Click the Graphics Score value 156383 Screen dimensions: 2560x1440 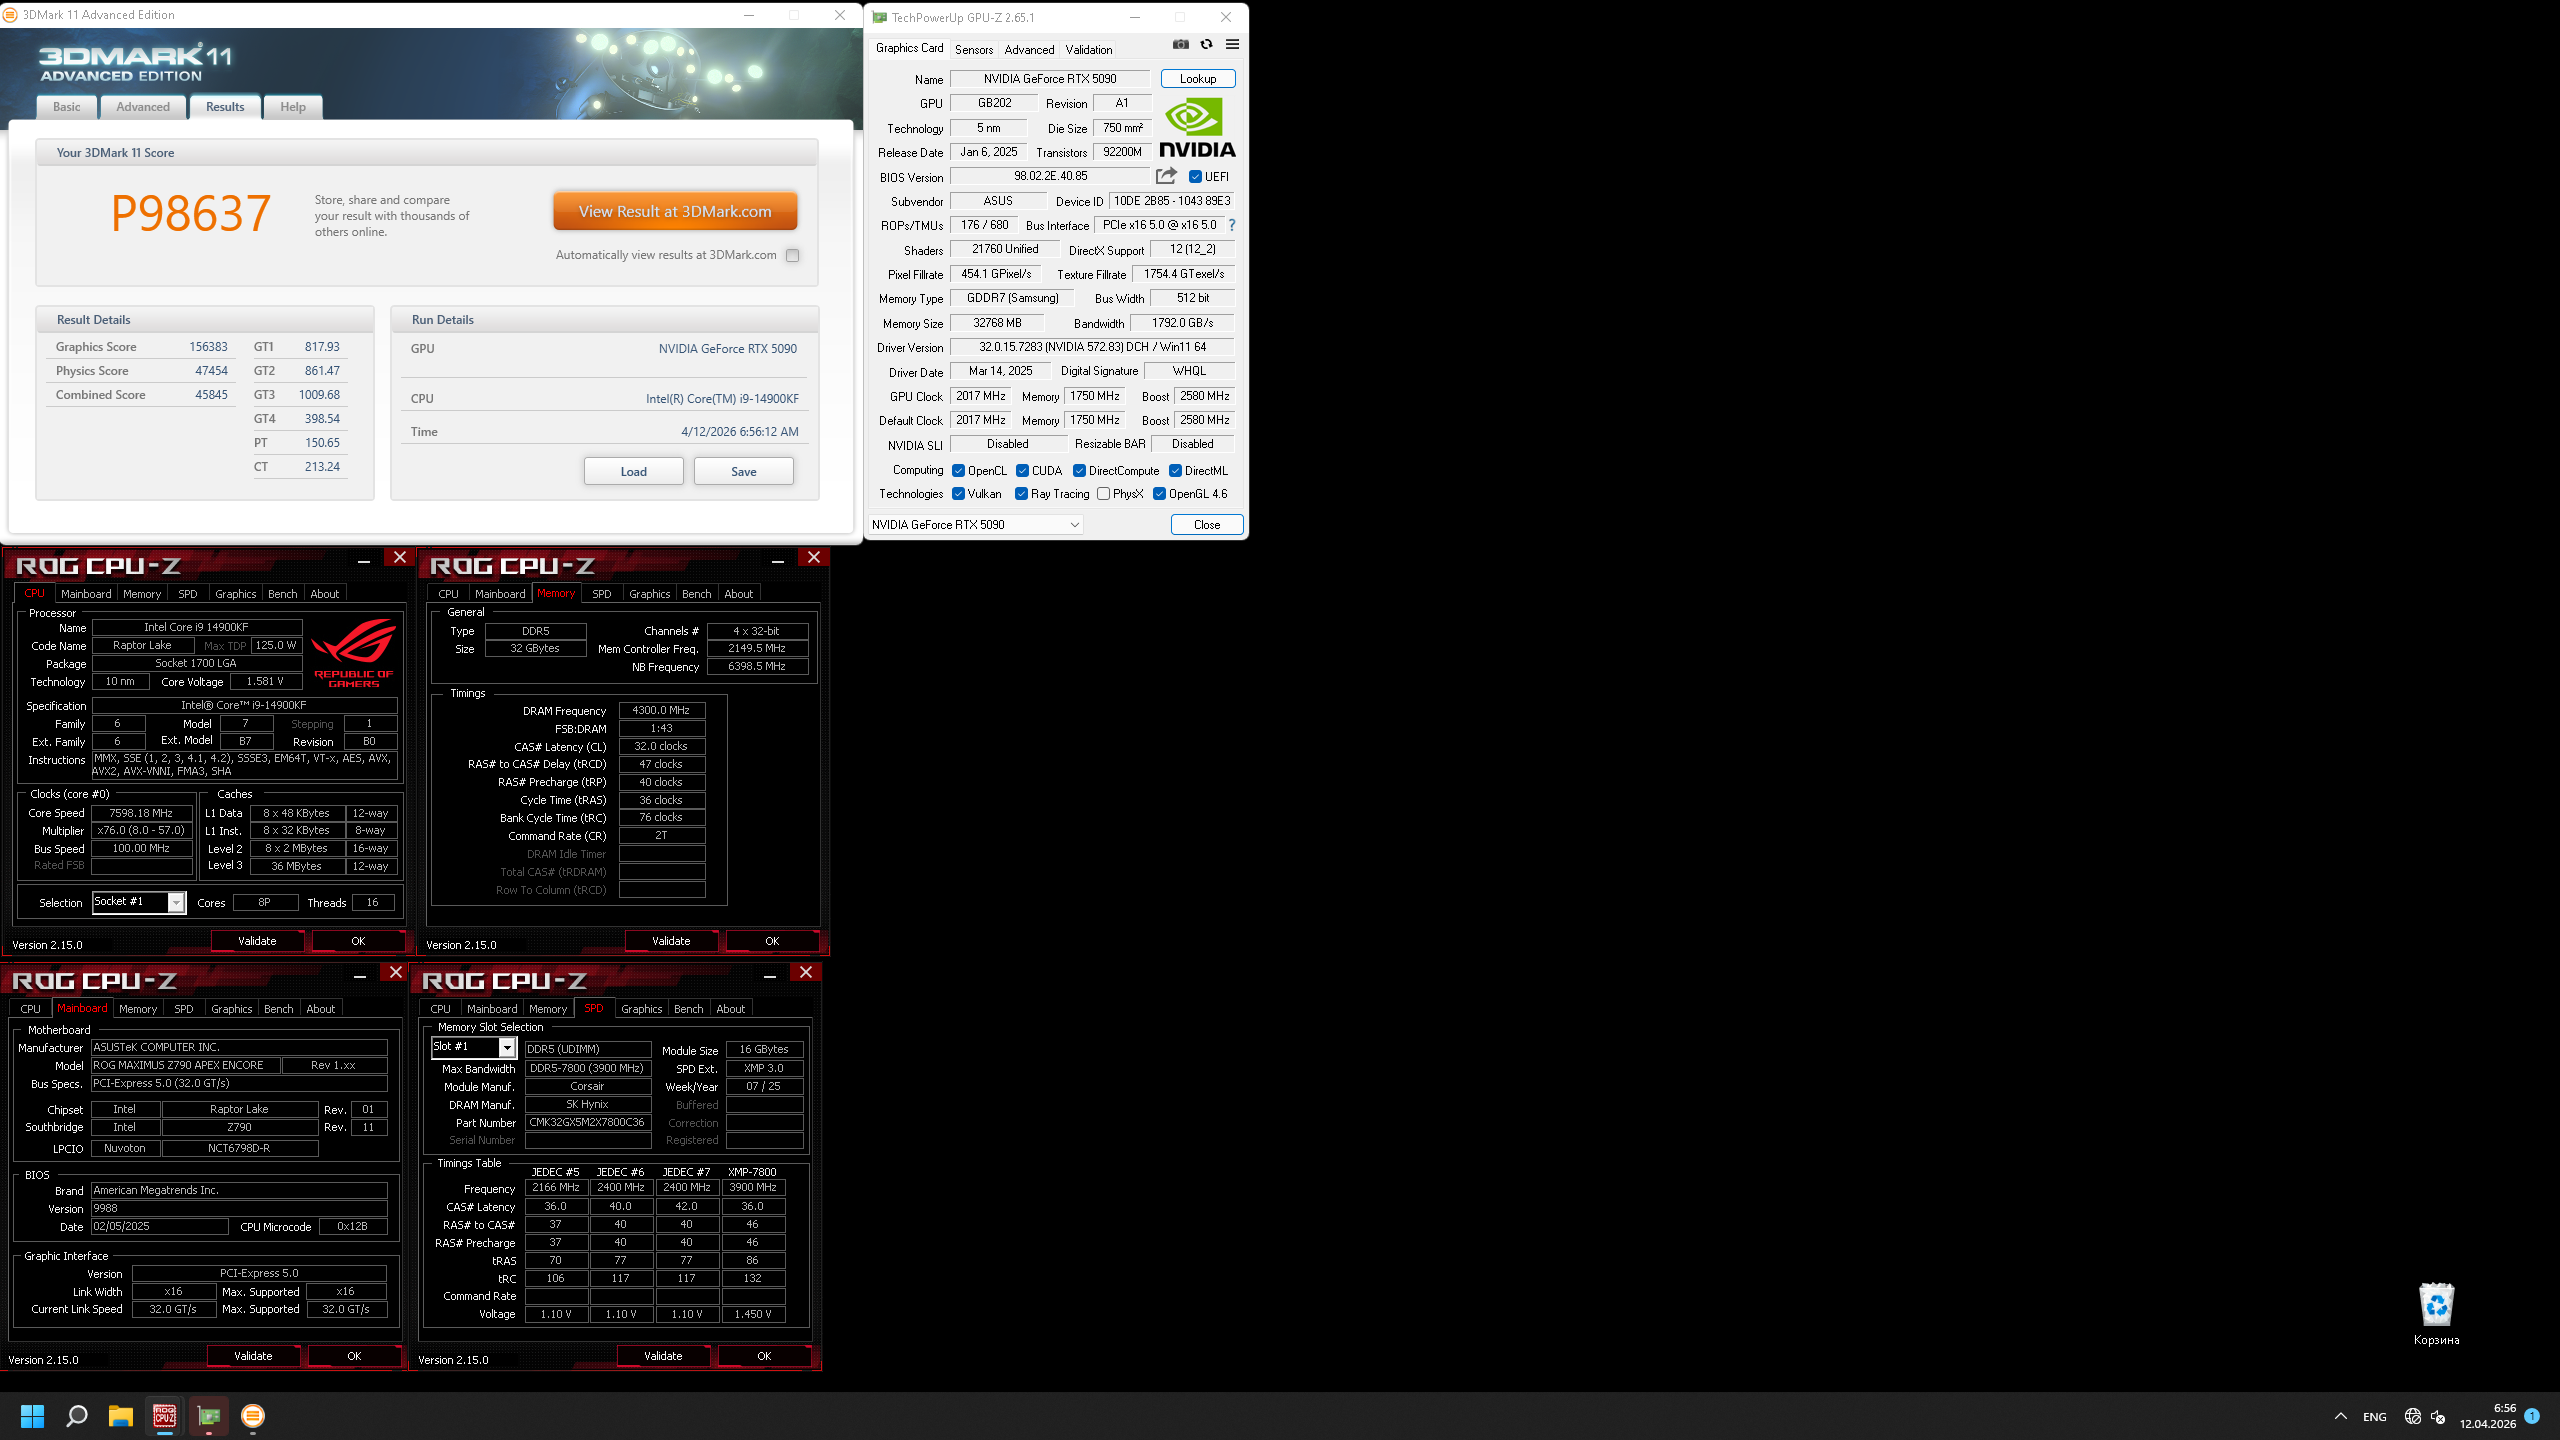tap(208, 347)
